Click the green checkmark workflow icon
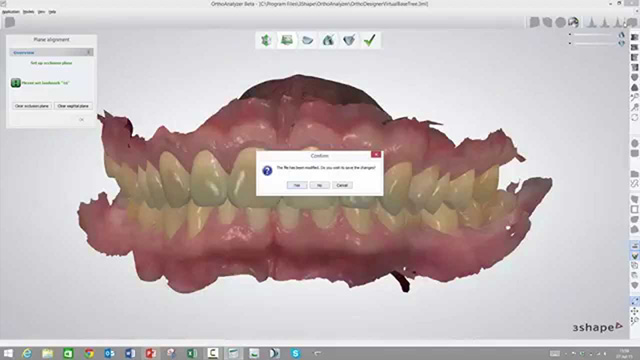This screenshot has width=640, height=360. (369, 40)
